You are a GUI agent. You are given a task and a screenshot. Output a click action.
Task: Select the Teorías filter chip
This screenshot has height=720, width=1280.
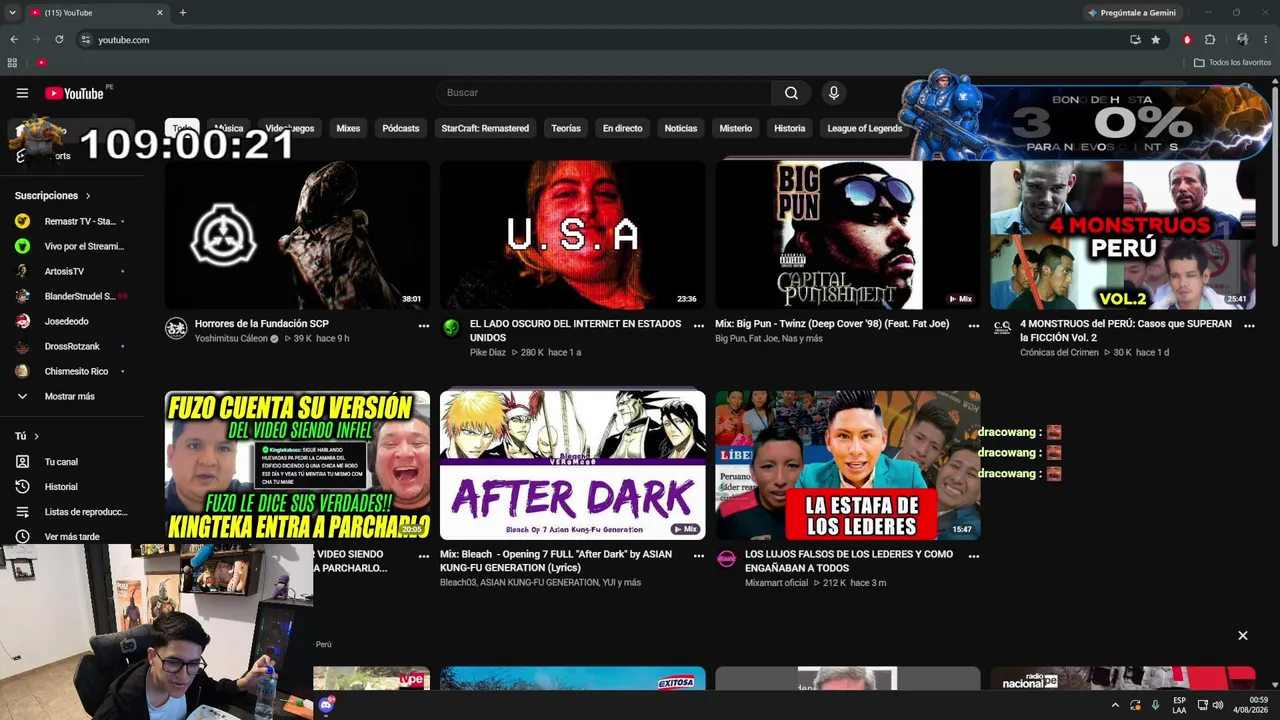[566, 128]
